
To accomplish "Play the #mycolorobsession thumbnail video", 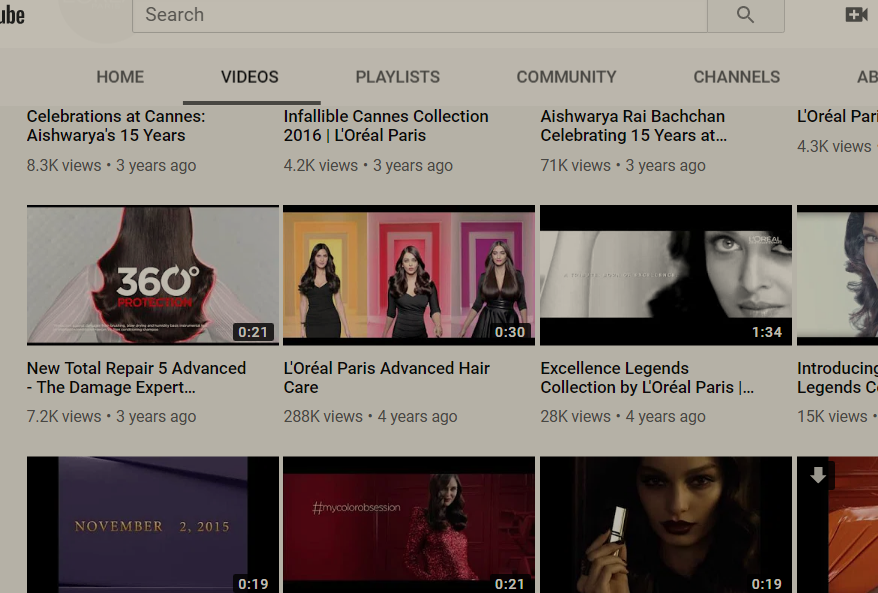I will pos(409,525).
